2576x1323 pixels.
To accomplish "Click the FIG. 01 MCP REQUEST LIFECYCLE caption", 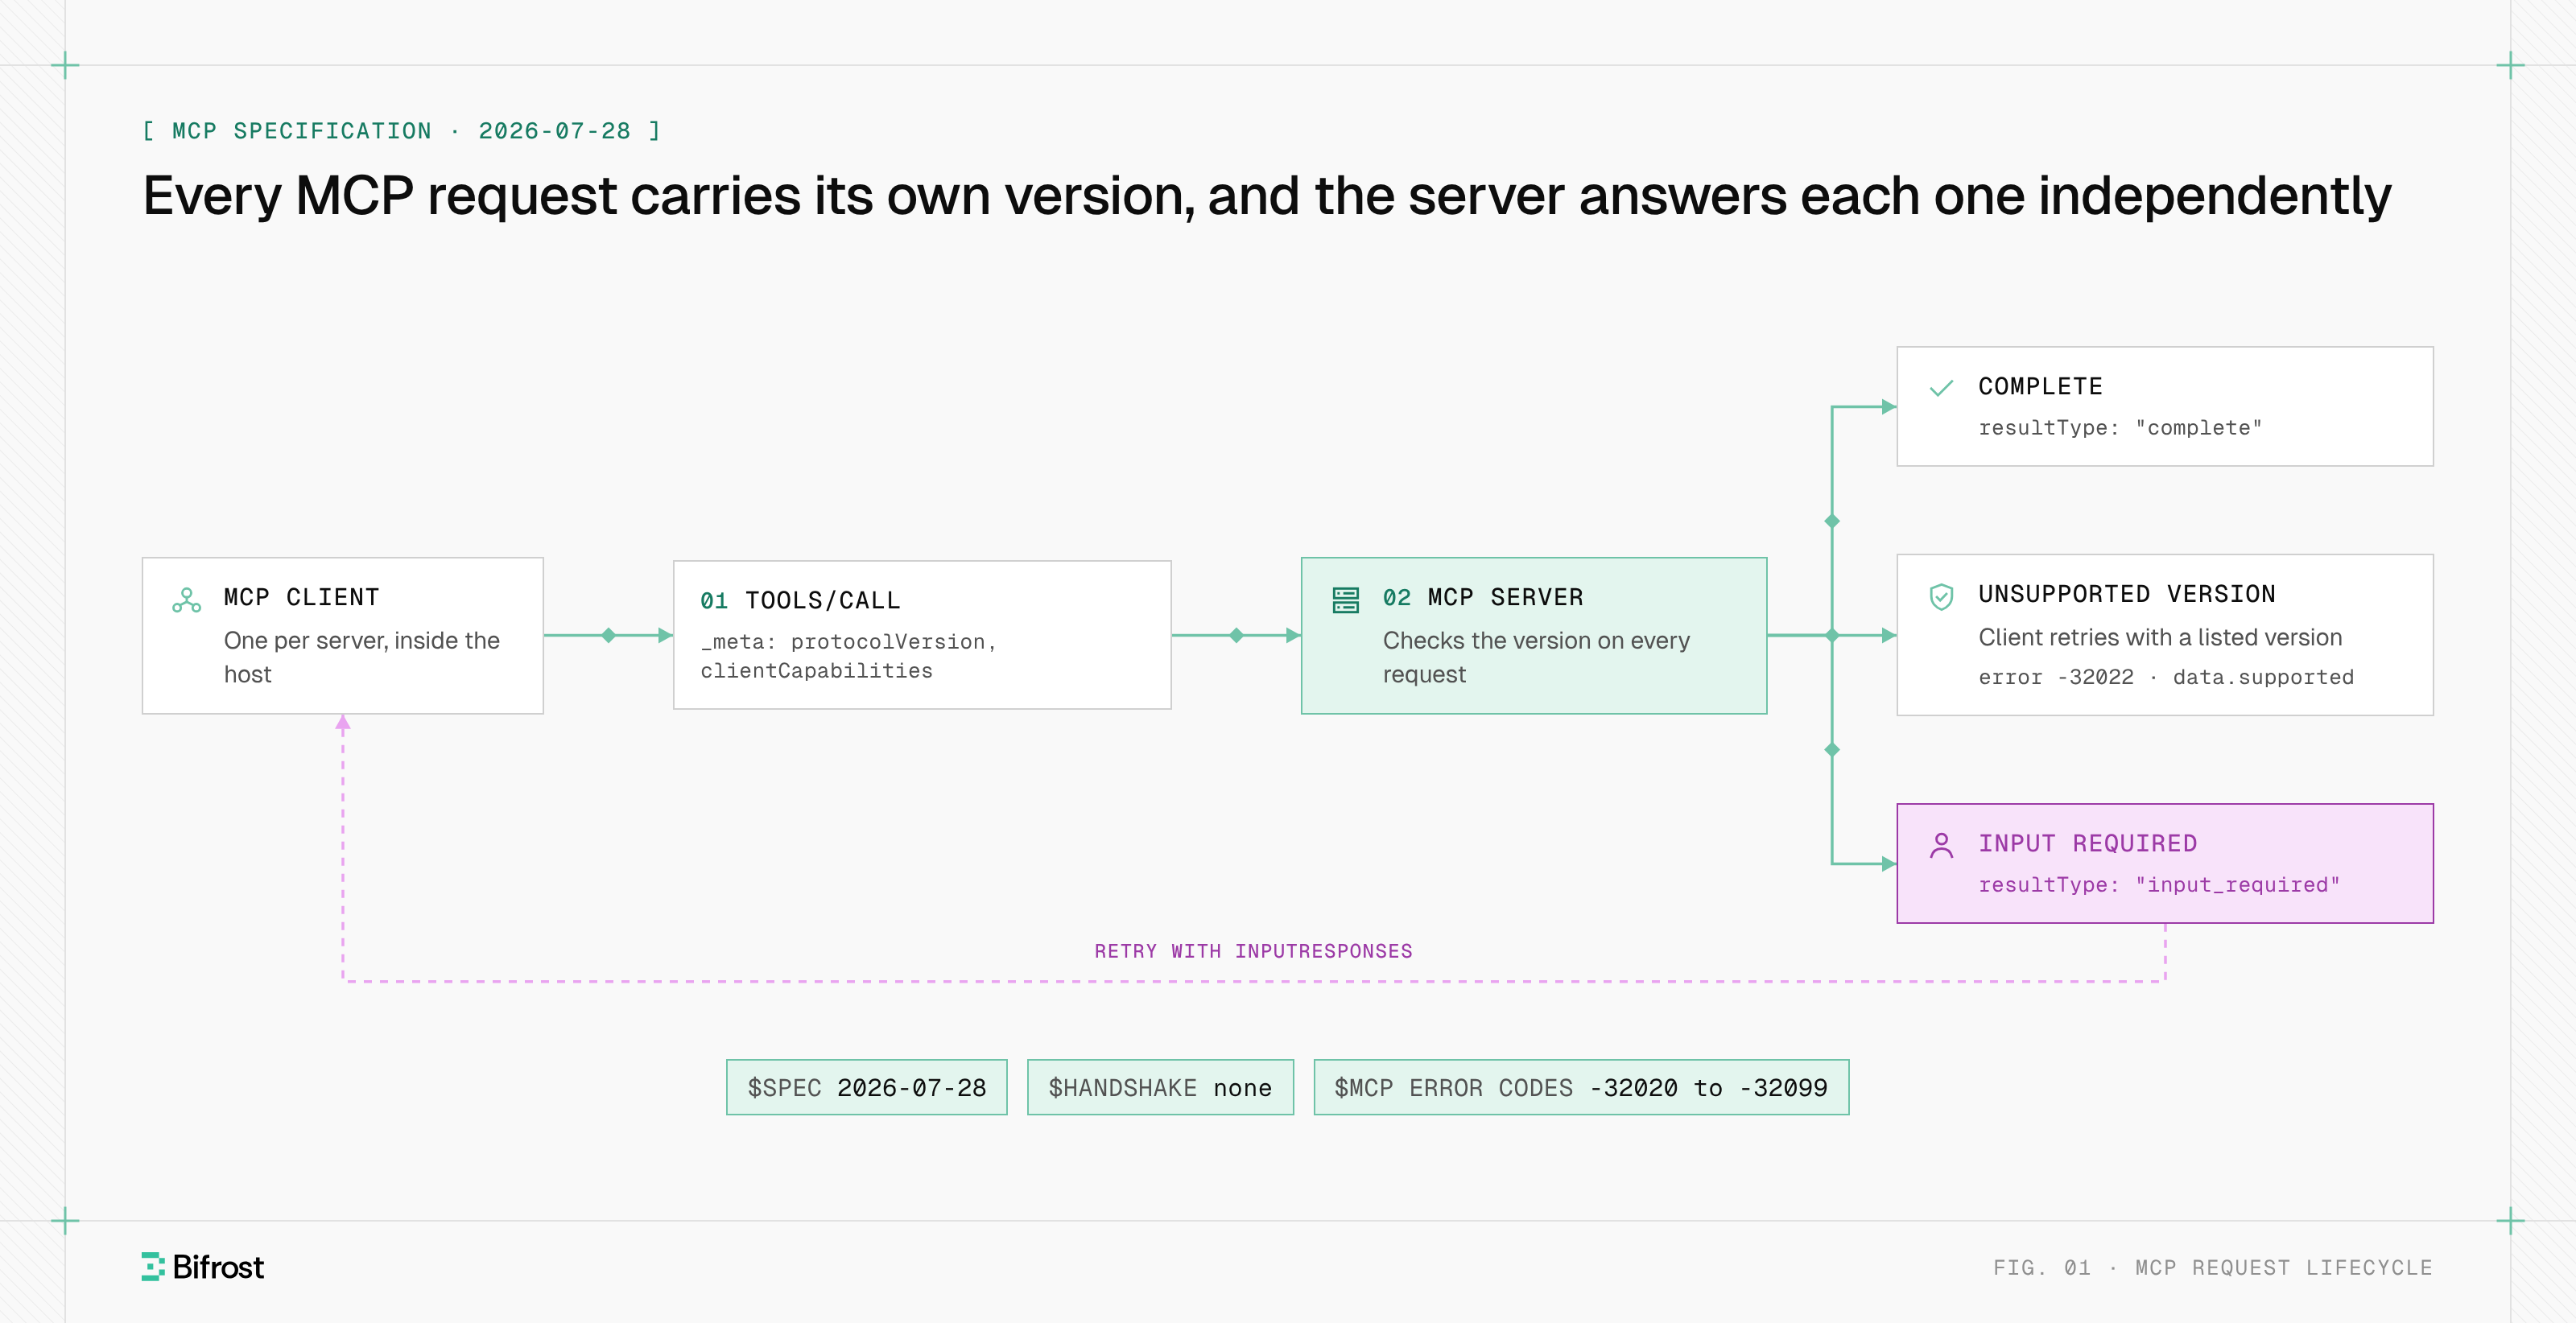I will point(2212,1267).
